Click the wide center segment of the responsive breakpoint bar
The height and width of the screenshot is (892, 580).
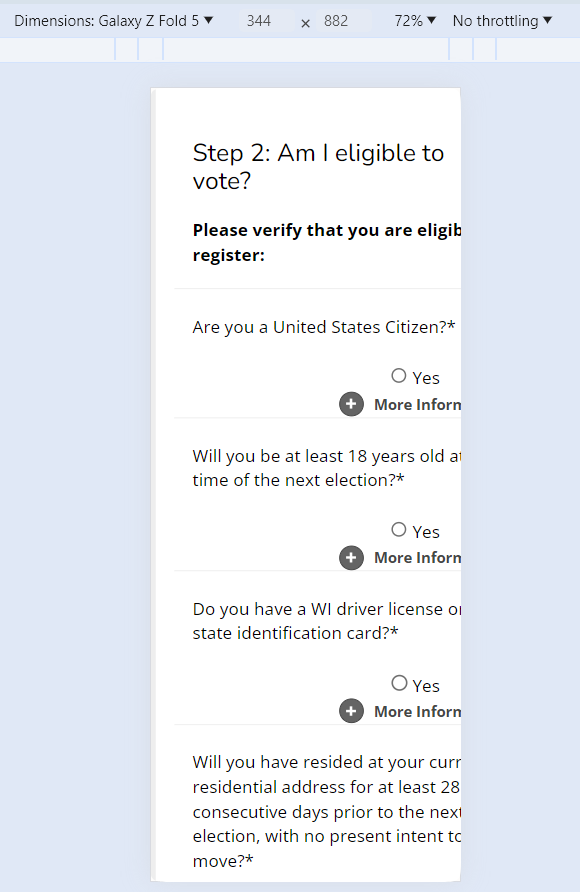point(306,49)
